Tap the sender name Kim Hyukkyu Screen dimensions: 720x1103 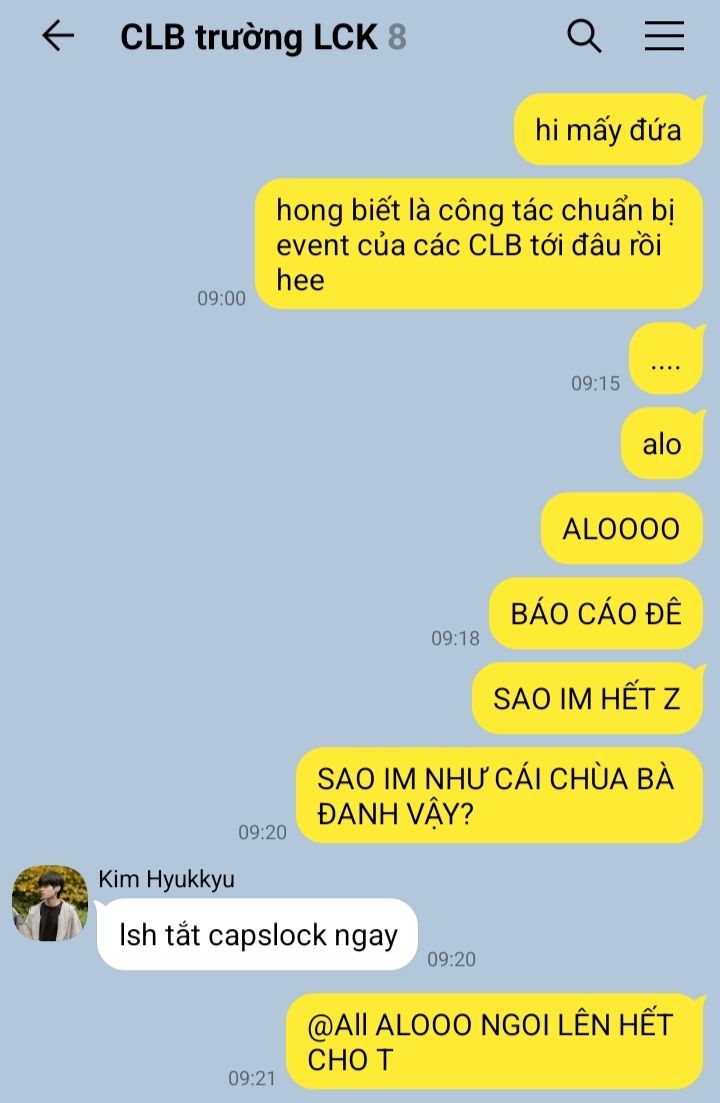click(x=167, y=879)
